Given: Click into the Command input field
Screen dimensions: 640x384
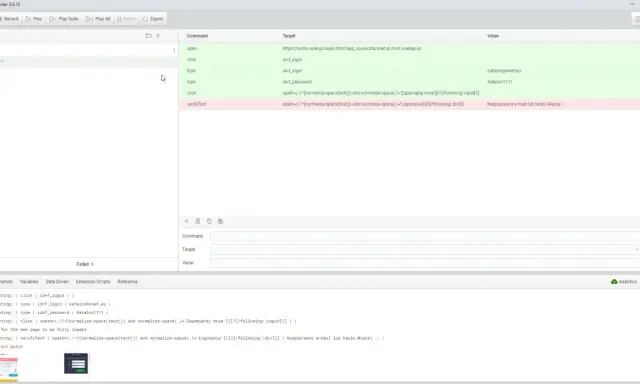Looking at the screenshot, I should [x=425, y=236].
